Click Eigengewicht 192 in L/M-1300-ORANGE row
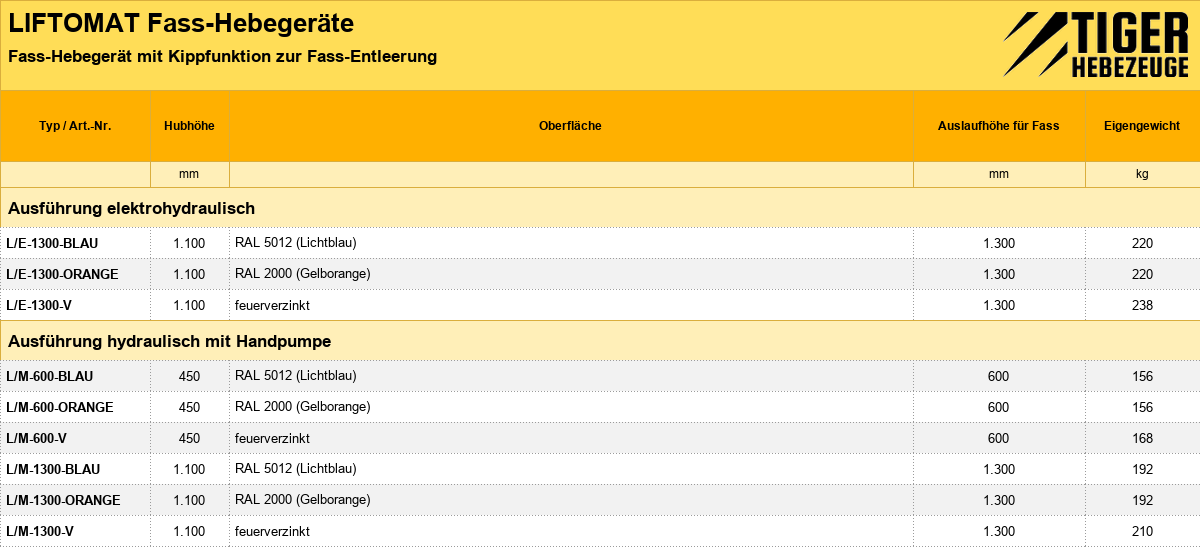1200x554 pixels. point(1142,500)
